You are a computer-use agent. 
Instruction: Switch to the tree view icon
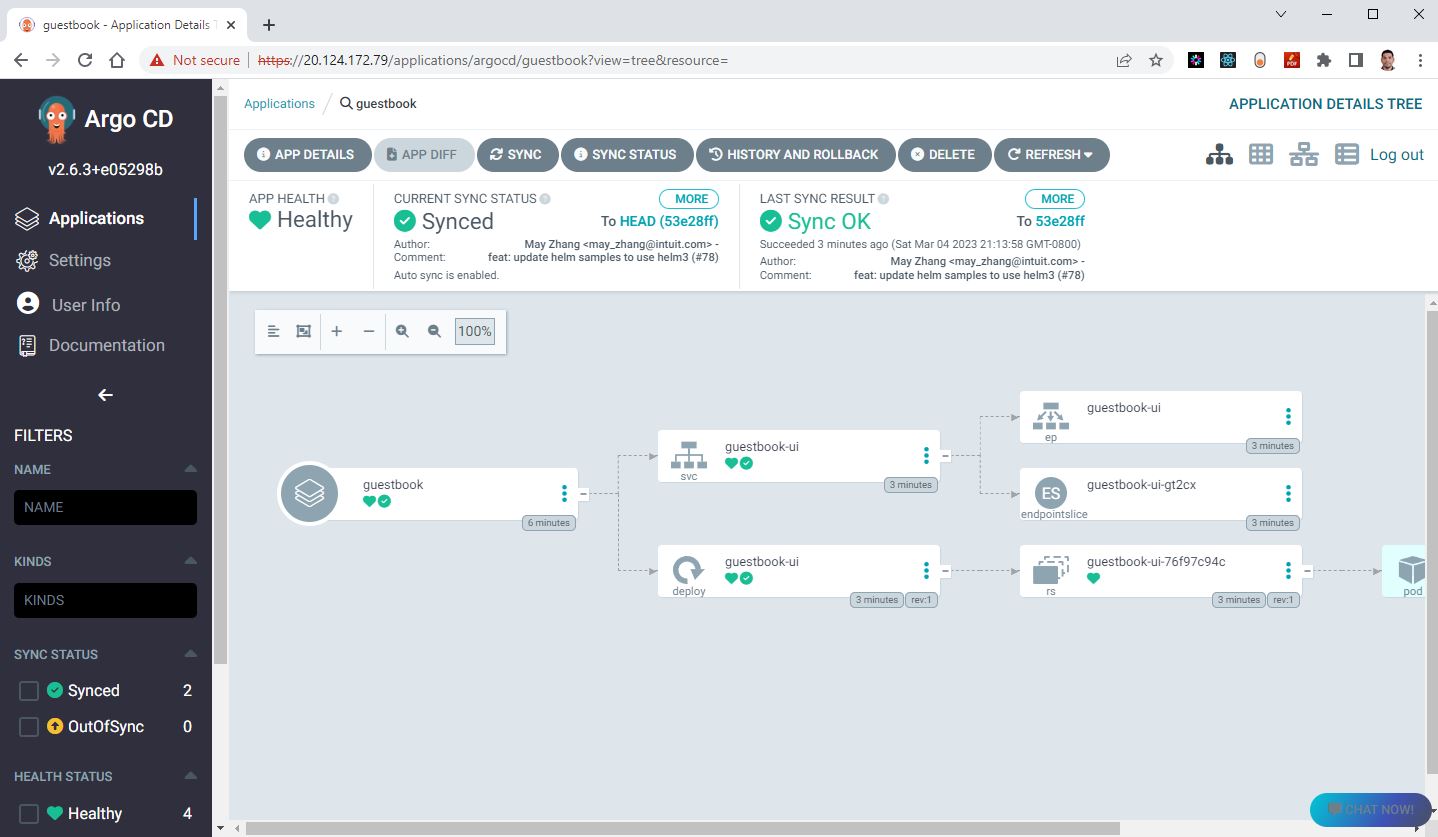1219,154
